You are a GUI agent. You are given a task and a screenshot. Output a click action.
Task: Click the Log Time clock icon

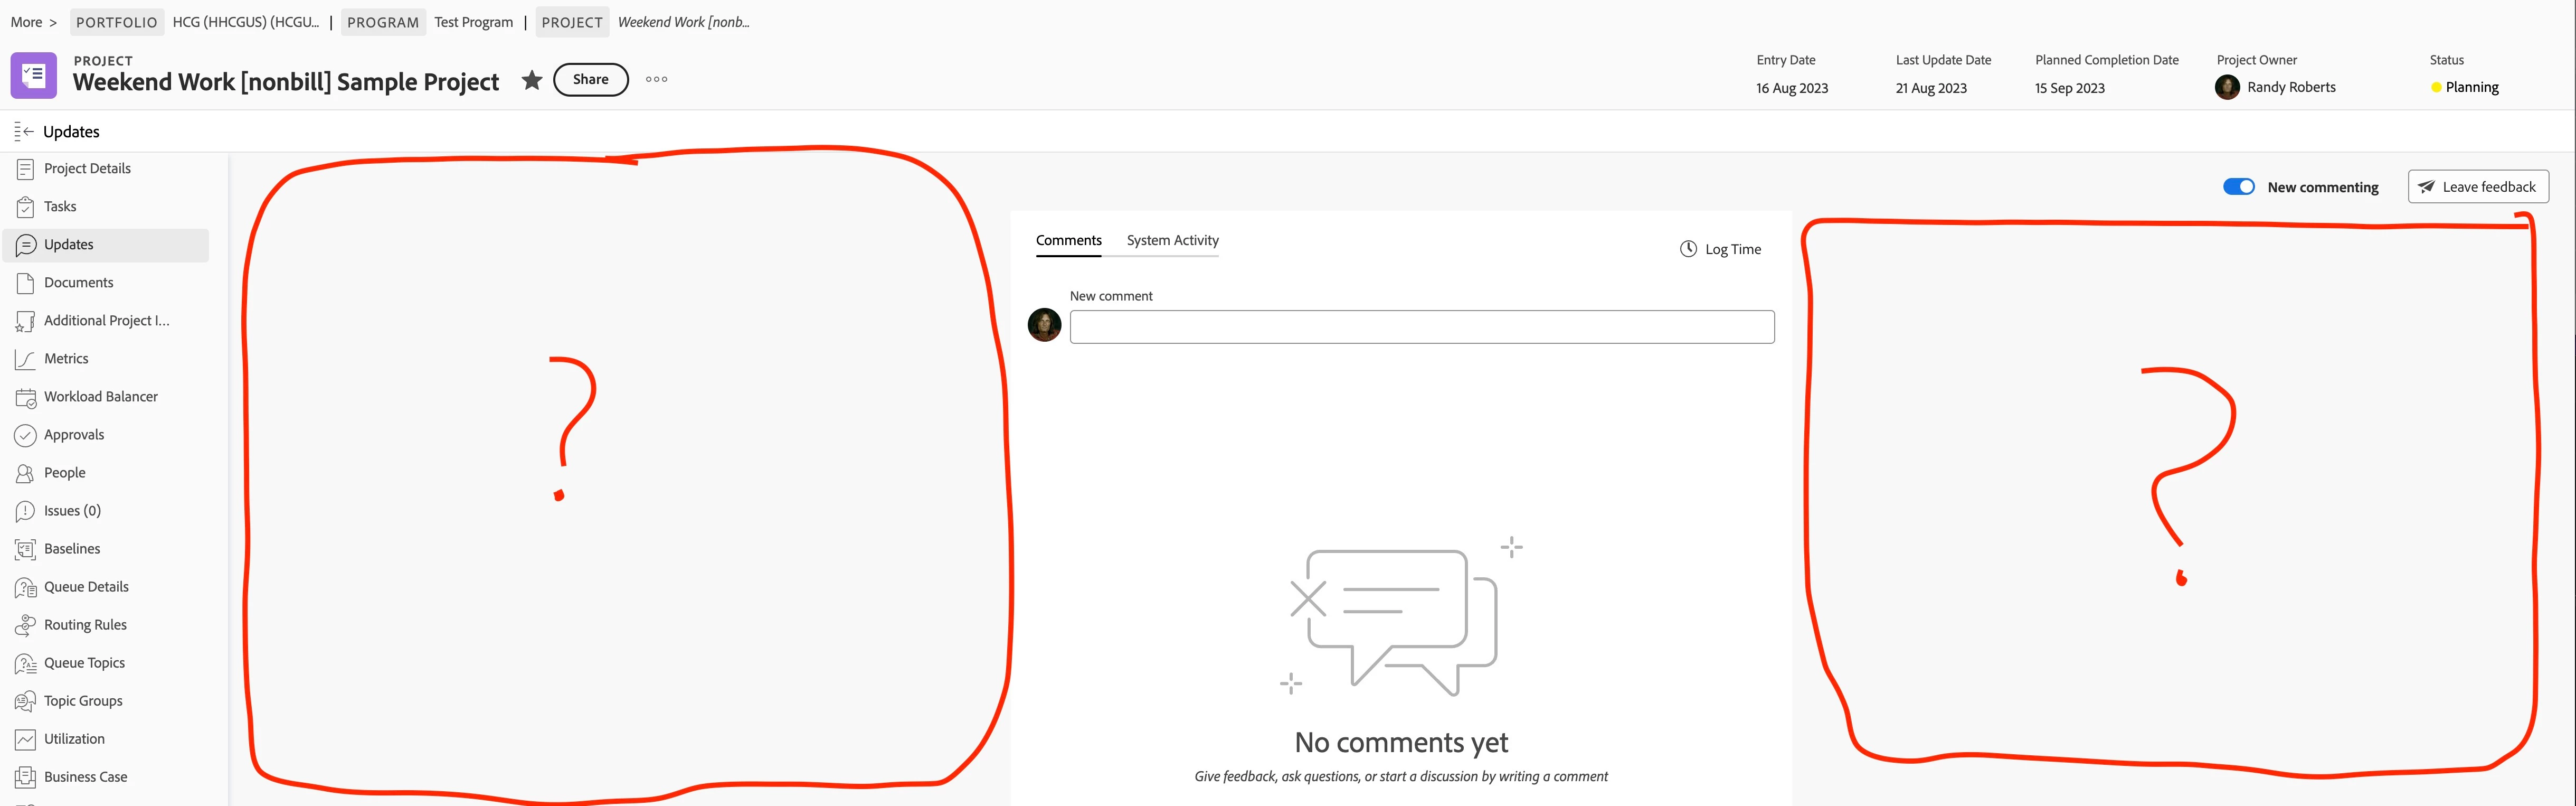[x=1688, y=249]
